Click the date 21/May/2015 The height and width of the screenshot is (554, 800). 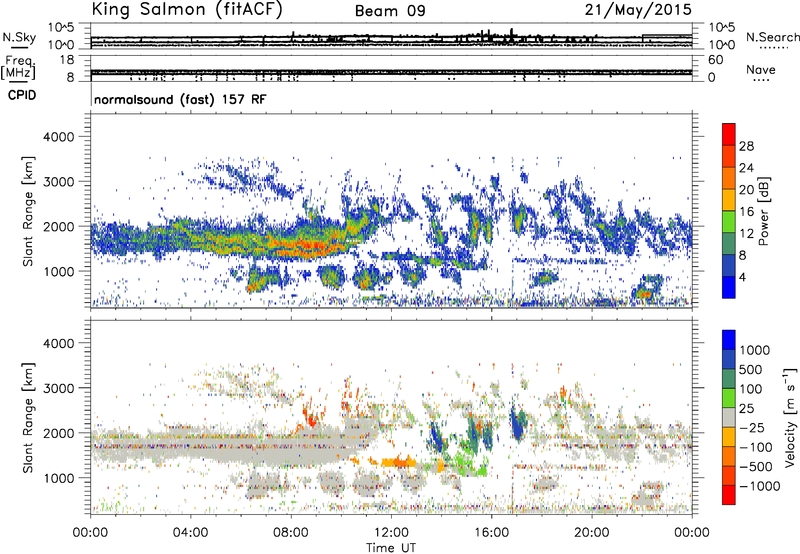point(638,9)
